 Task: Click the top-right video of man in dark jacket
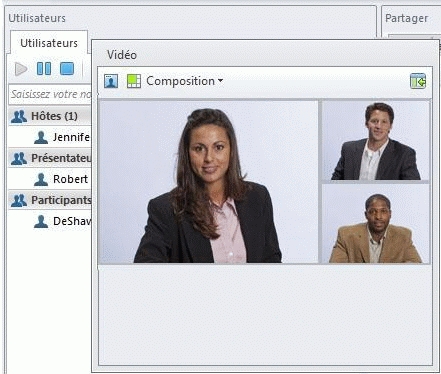click(376, 140)
